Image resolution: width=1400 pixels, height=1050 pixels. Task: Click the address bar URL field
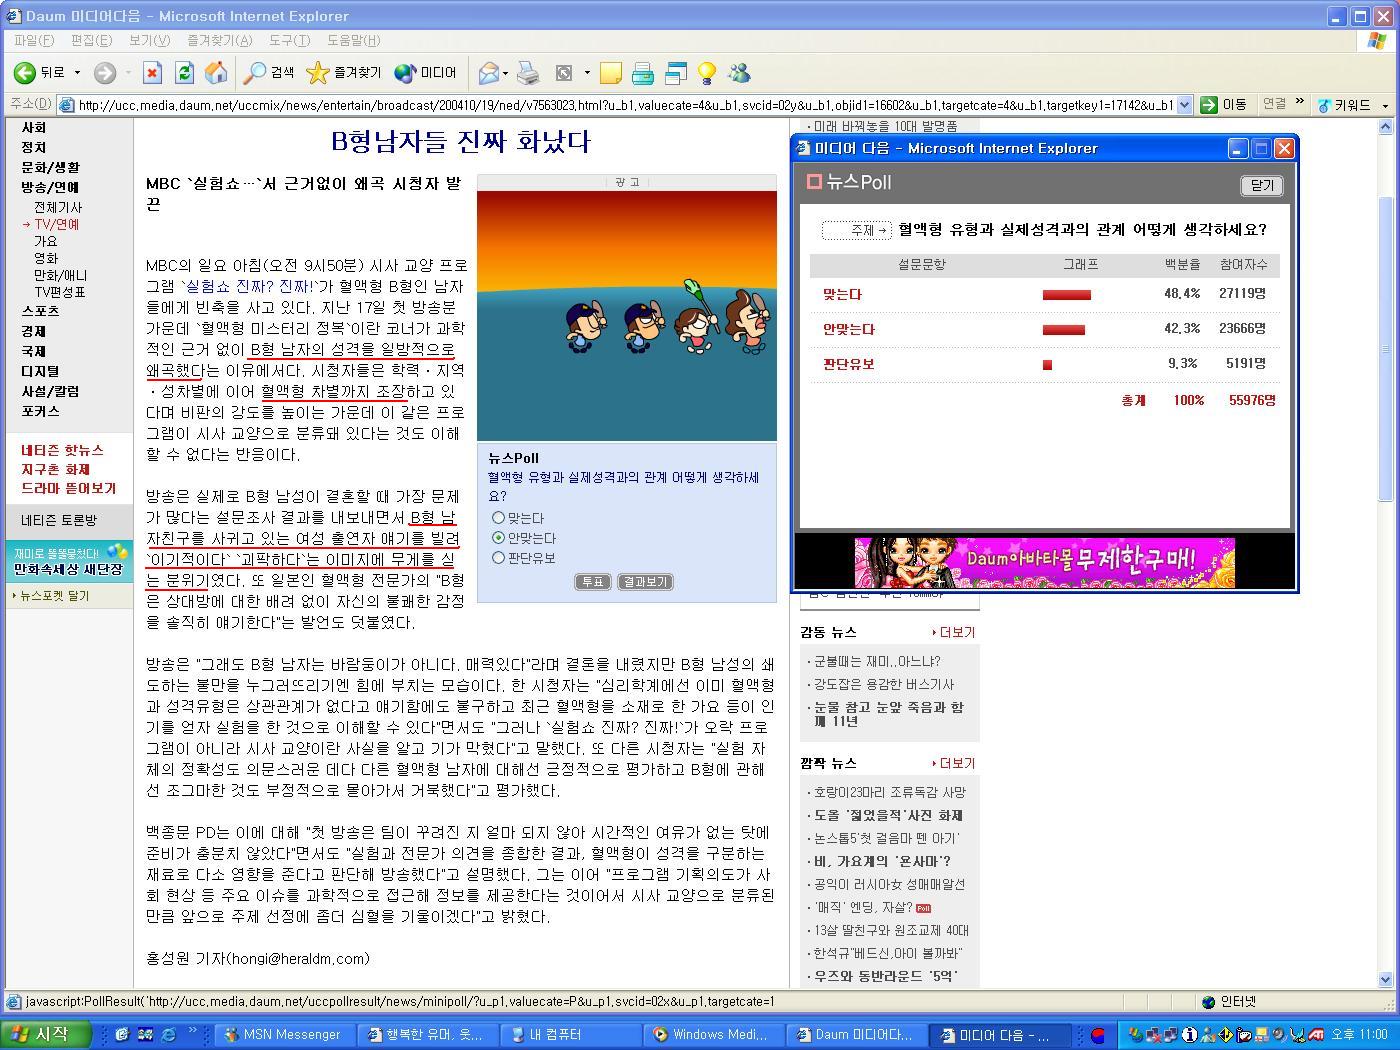coord(626,105)
